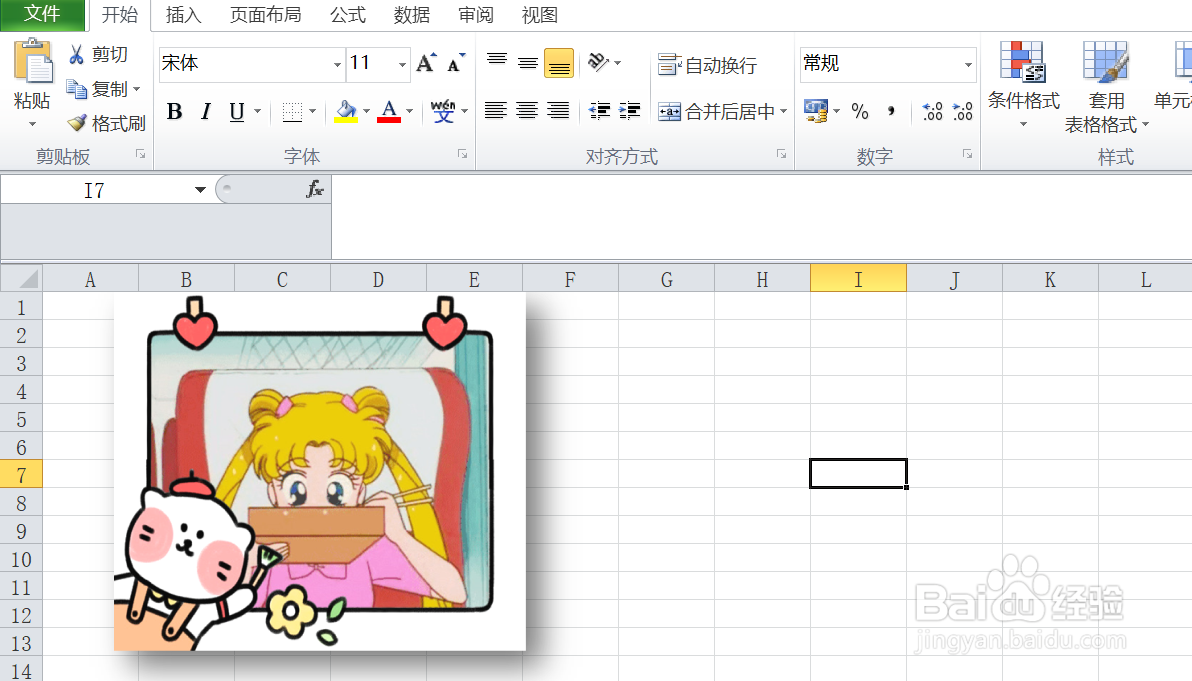
Task: Click column K header
Action: 1050,279
